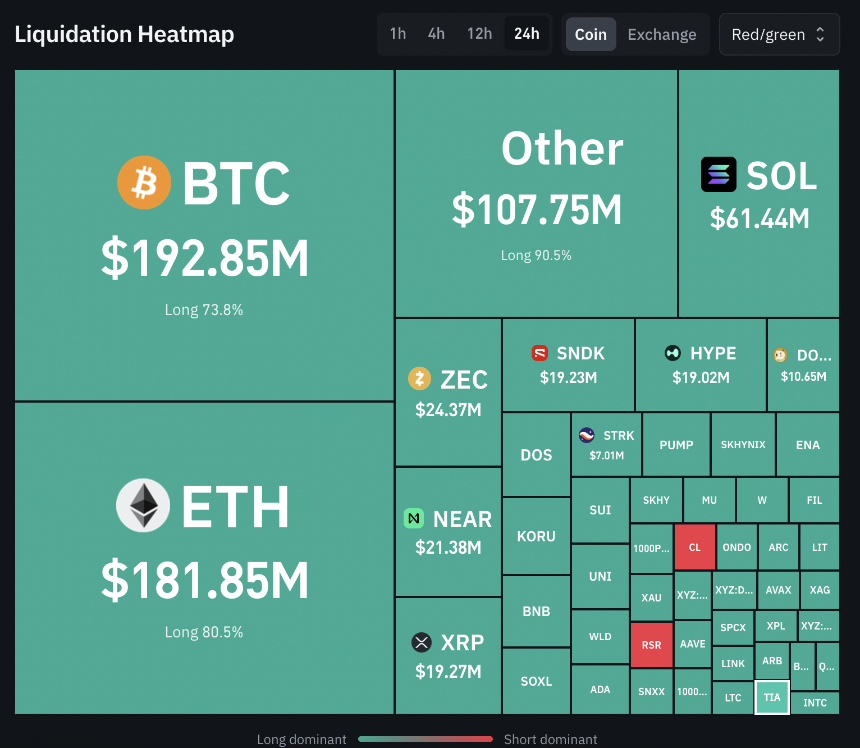Viewport: 860px width, 748px height.
Task: Switch heatmap grouping to Exchange
Action: (662, 35)
